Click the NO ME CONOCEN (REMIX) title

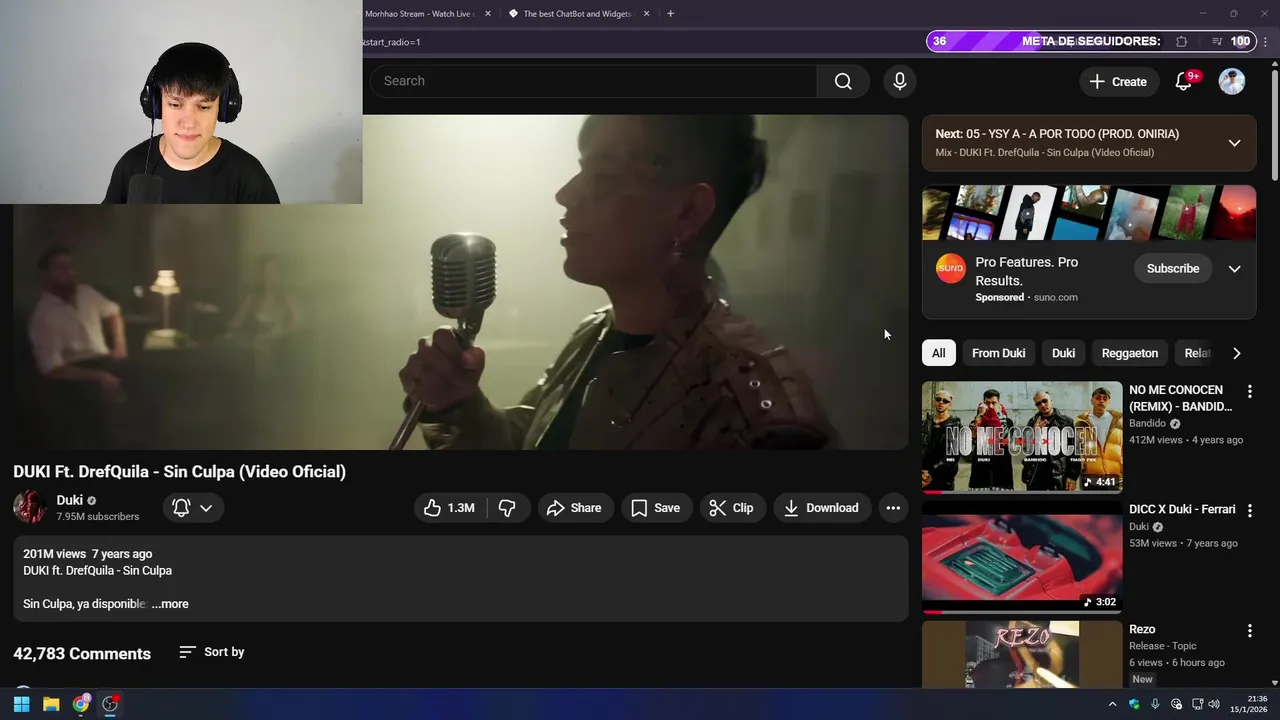click(1180, 398)
